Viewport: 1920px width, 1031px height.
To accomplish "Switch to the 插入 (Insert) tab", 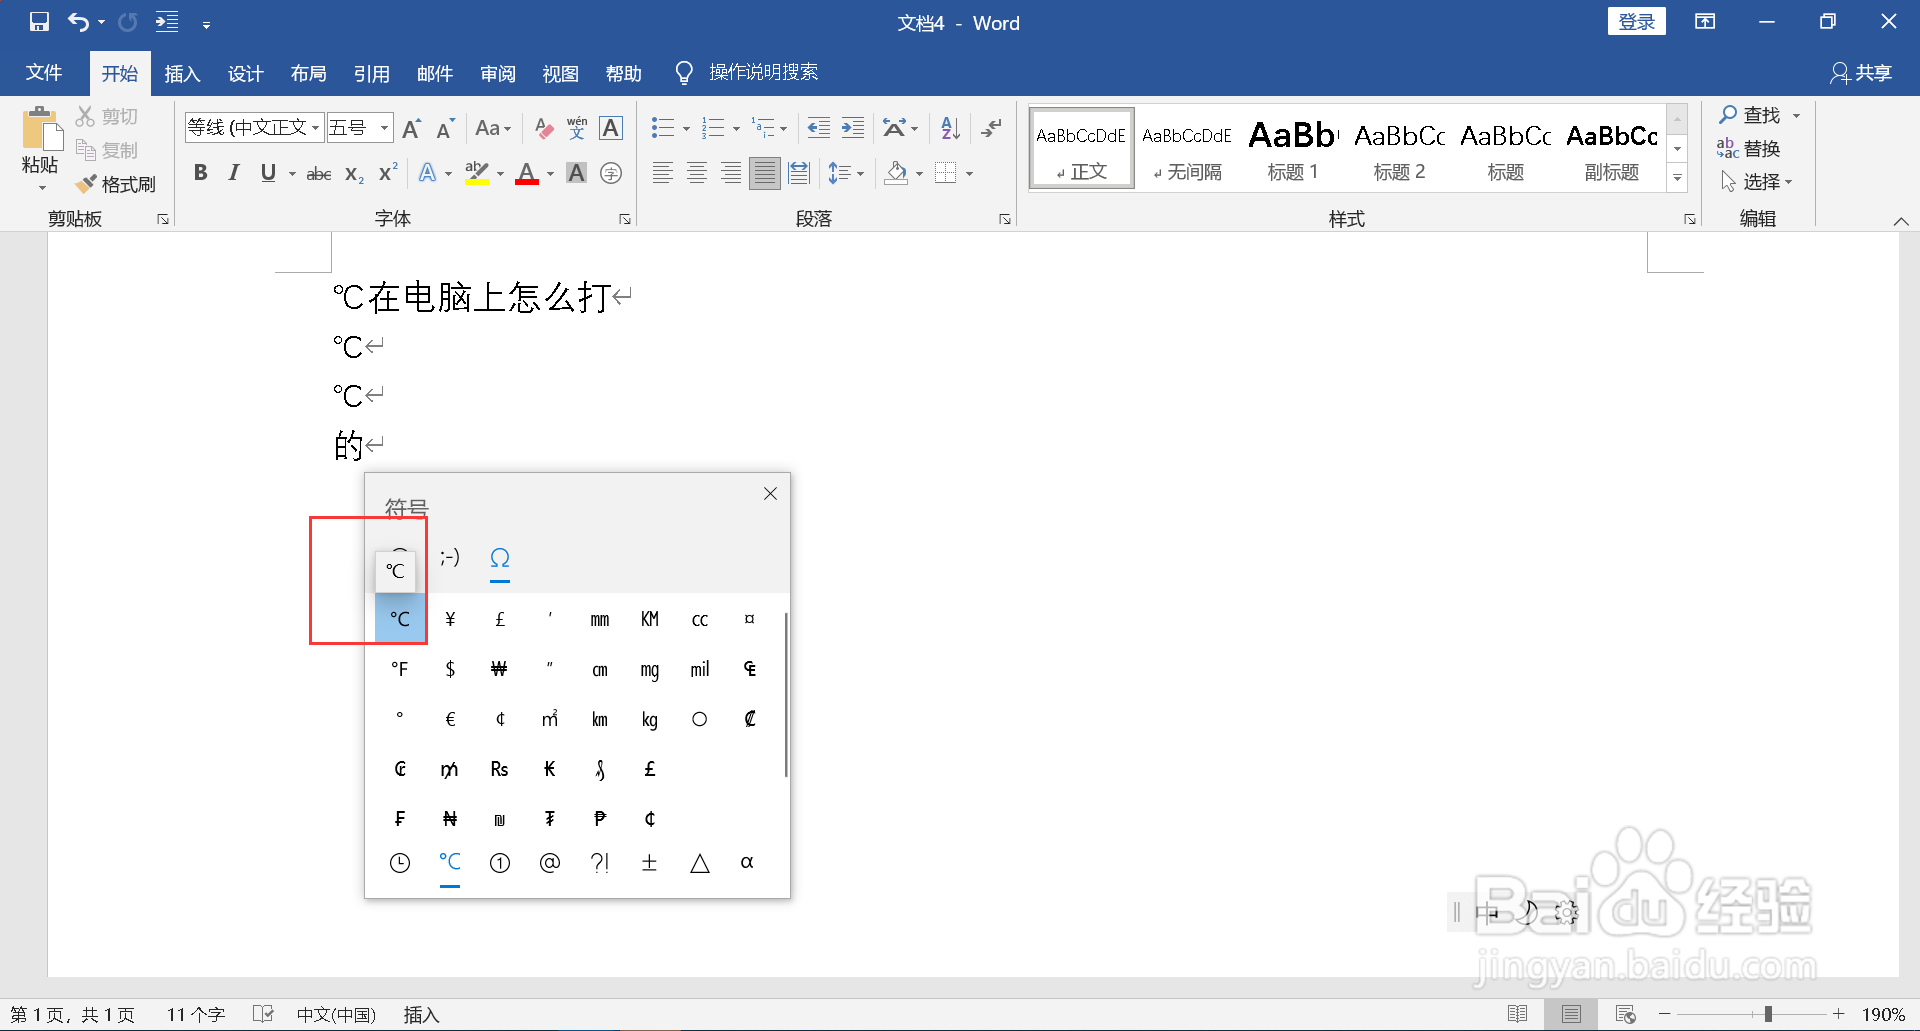I will tap(183, 73).
